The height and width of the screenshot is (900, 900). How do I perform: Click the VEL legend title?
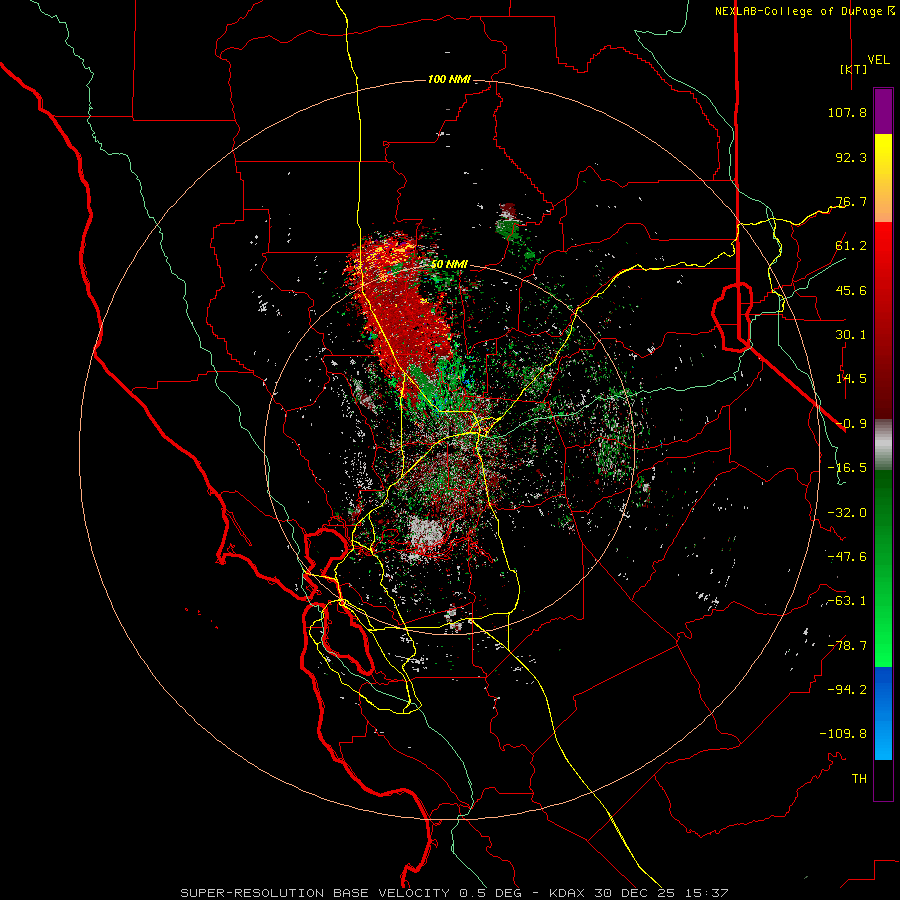click(x=878, y=60)
